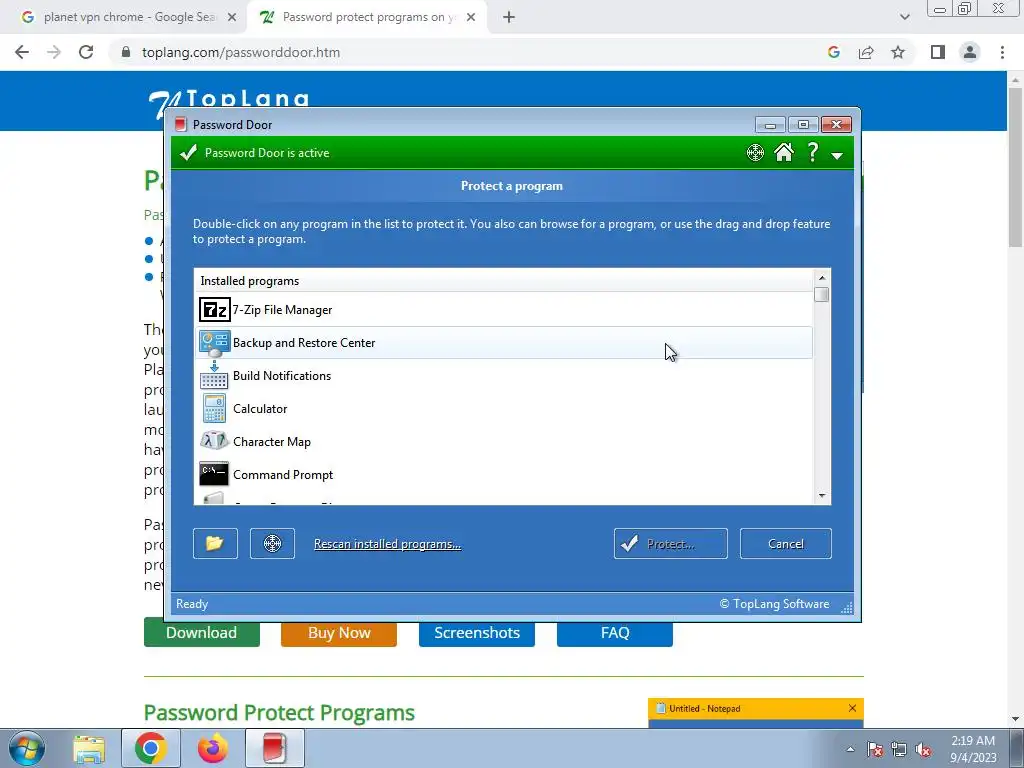
Task: Open Chrome tab search chevron
Action: click(x=904, y=18)
